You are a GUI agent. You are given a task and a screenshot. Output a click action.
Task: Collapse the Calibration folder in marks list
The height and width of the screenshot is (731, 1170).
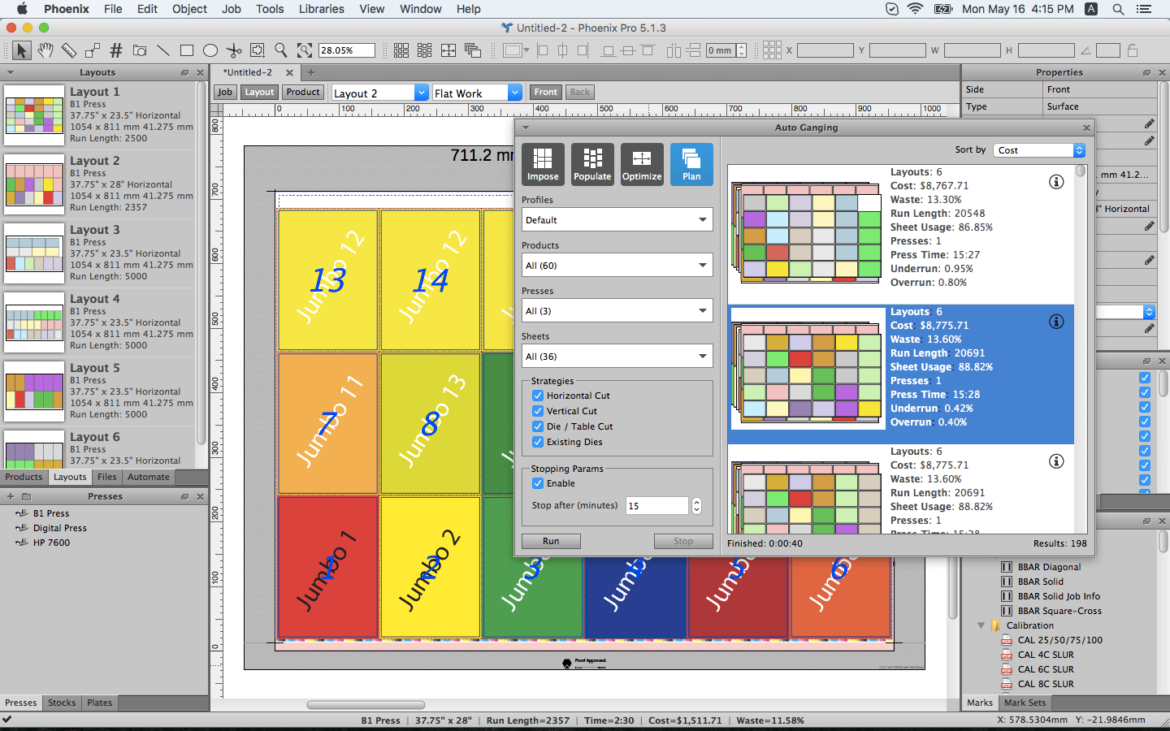981,626
